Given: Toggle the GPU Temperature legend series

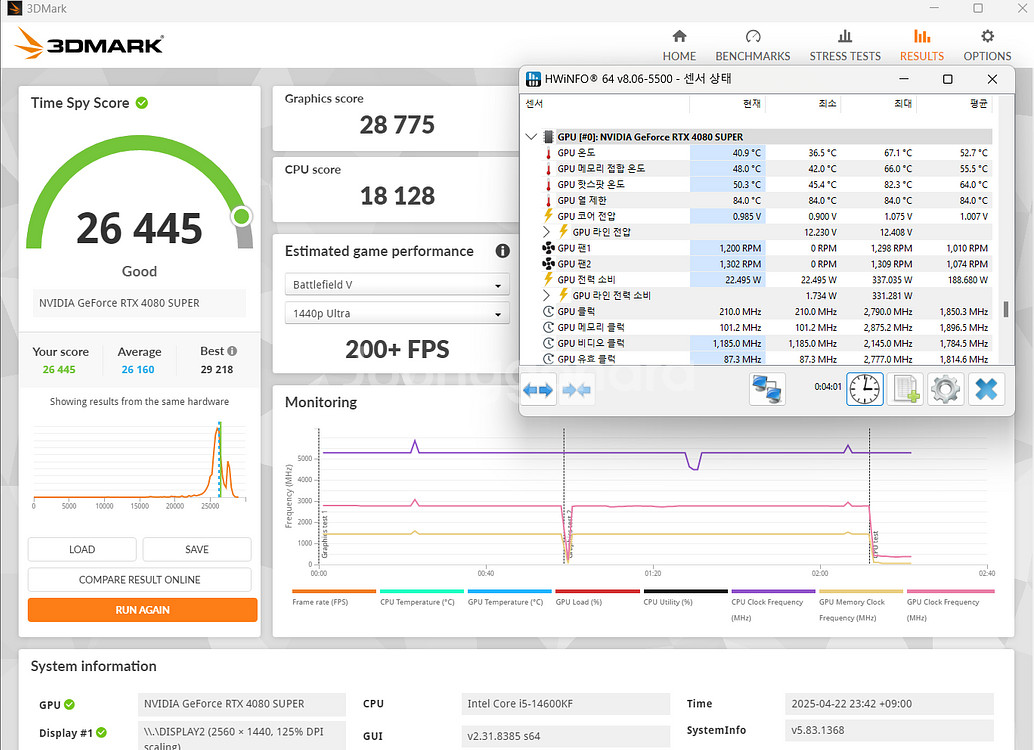Looking at the screenshot, I should coord(509,598).
